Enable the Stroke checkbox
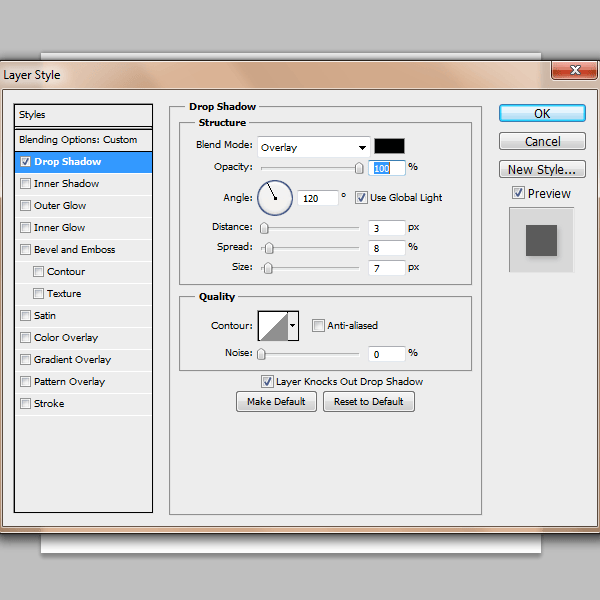 click(25, 404)
